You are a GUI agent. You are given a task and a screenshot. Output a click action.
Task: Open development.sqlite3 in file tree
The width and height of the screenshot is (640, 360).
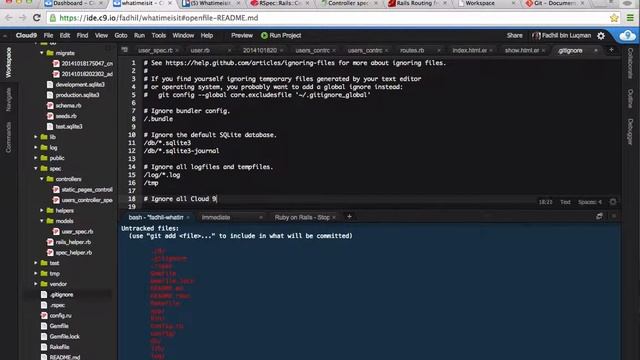[x=80, y=84]
